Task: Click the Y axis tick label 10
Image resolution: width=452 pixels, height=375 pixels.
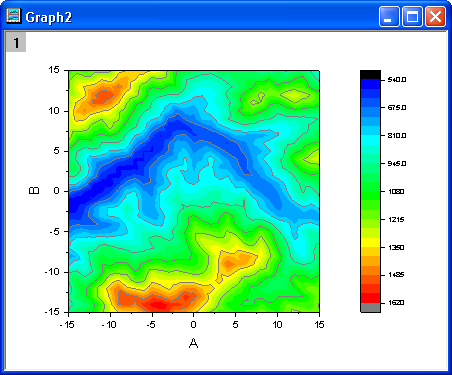Action: coord(54,111)
